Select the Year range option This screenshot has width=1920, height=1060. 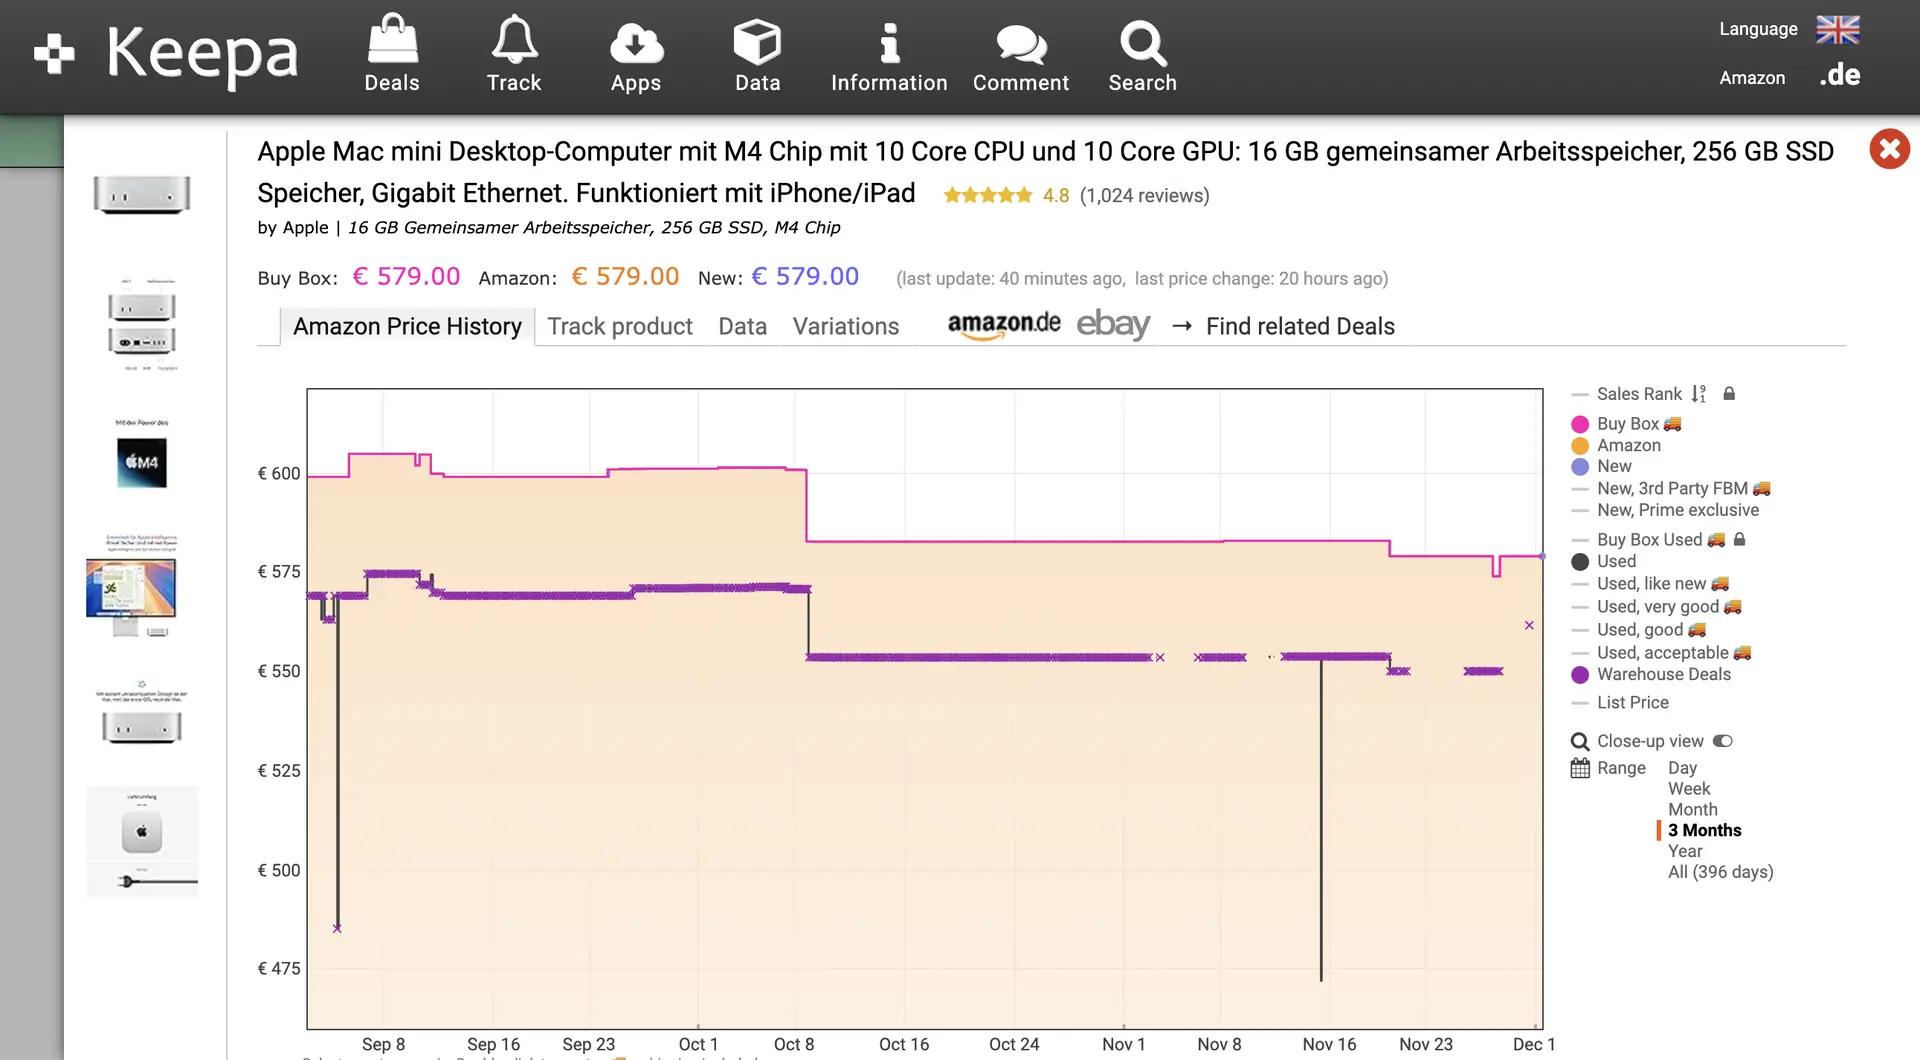coord(1685,851)
